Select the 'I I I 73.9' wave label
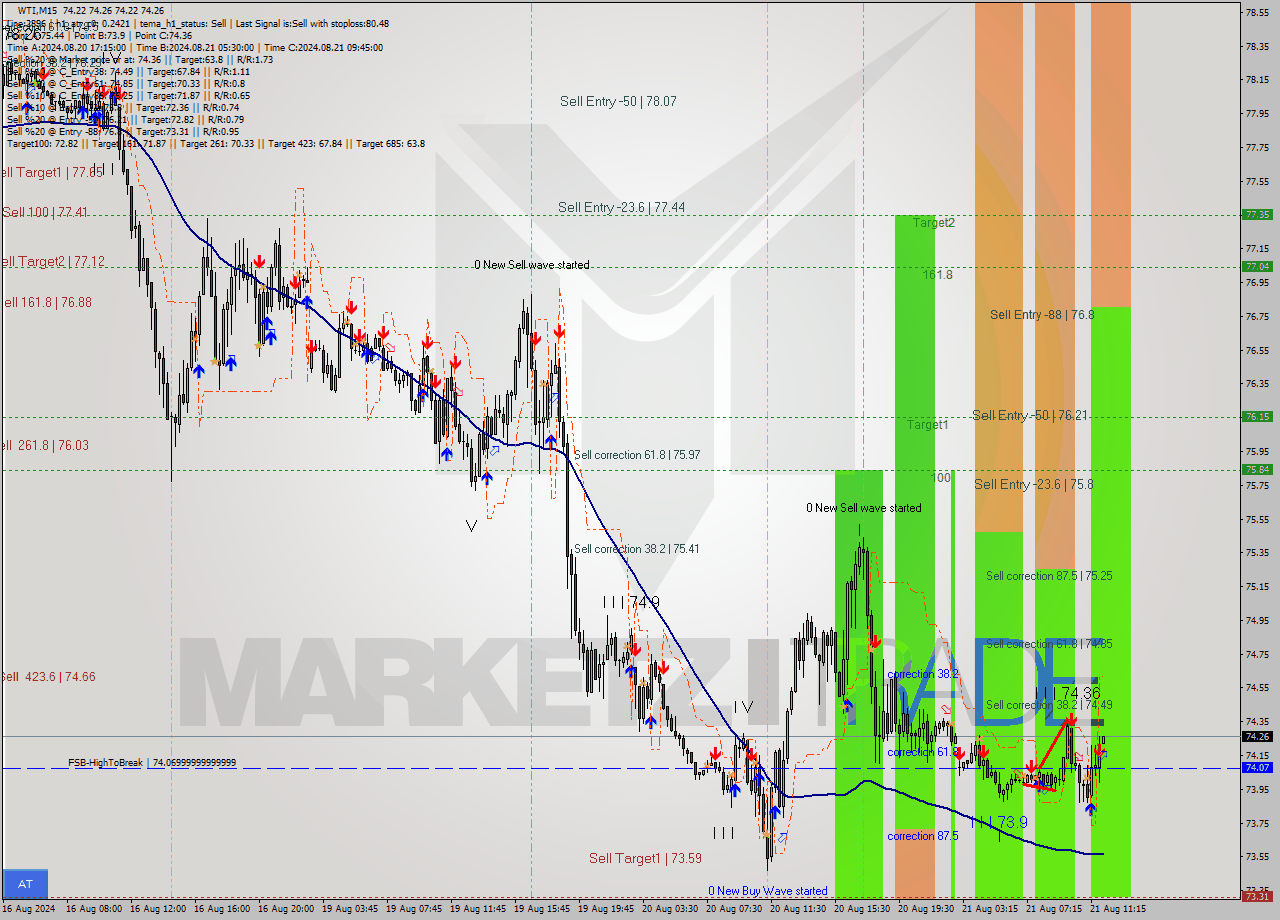The image size is (1280, 920). (x=998, y=822)
